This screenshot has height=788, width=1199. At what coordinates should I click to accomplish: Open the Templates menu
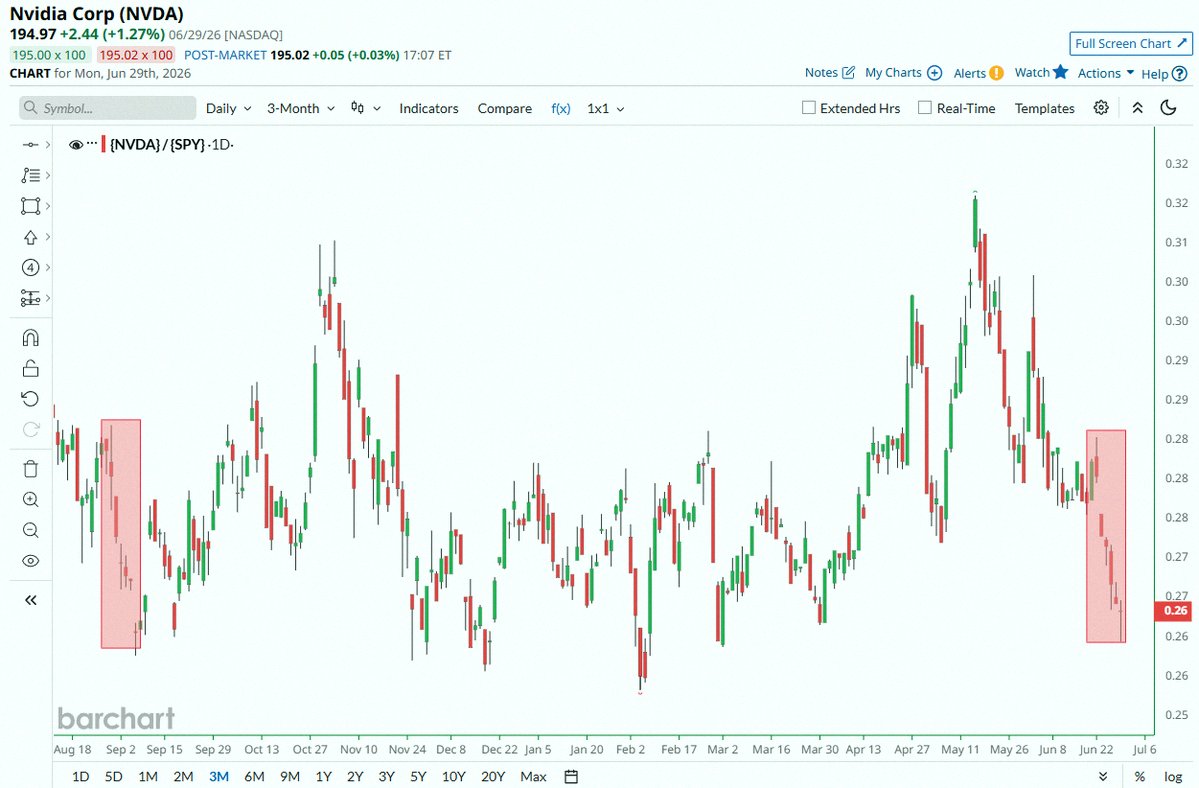pyautogui.click(x=1045, y=109)
